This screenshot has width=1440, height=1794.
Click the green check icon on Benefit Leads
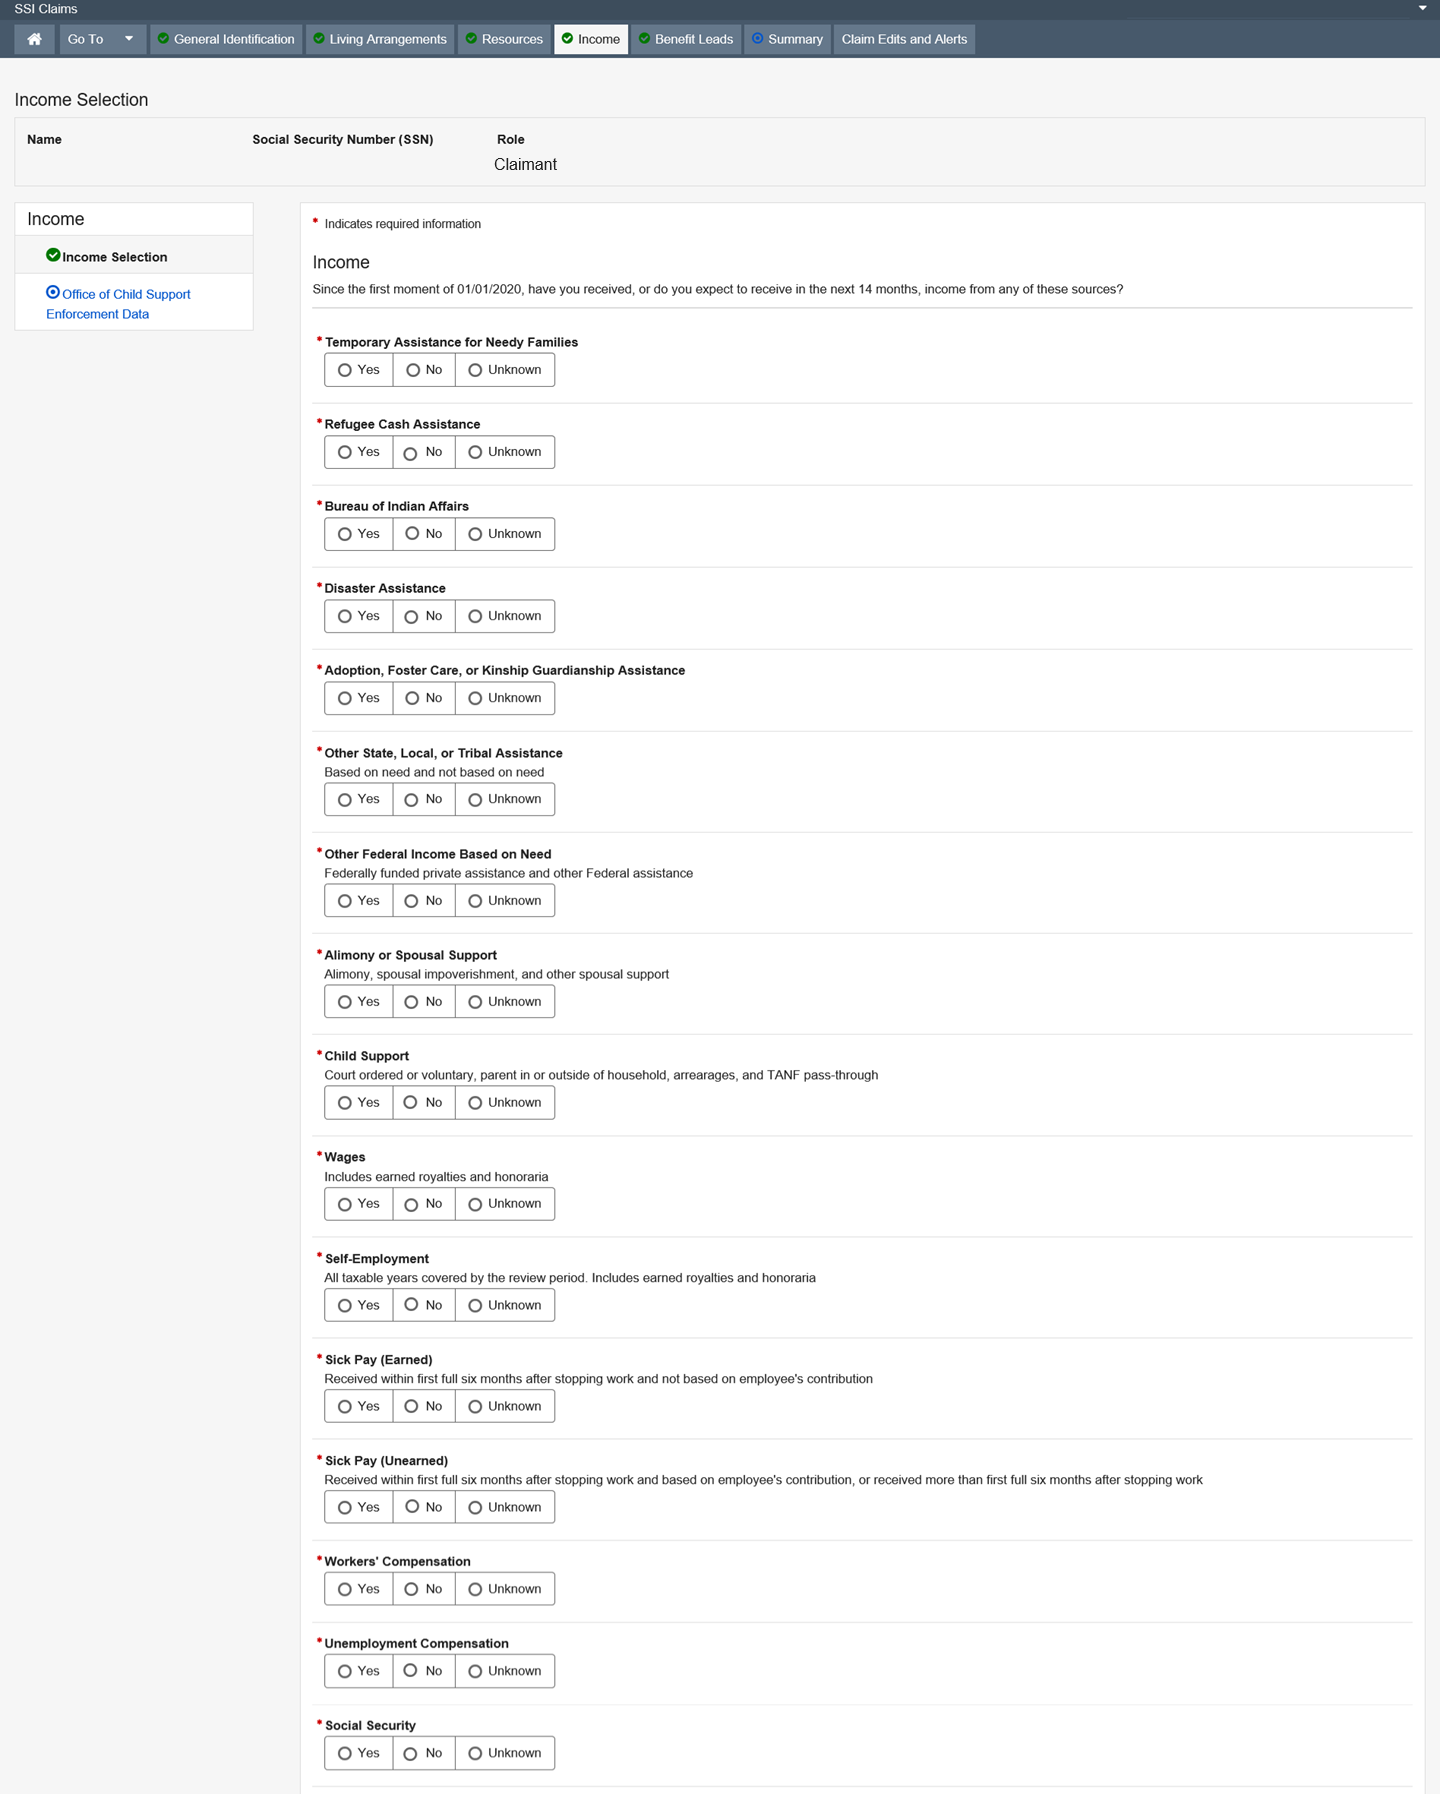(x=644, y=39)
